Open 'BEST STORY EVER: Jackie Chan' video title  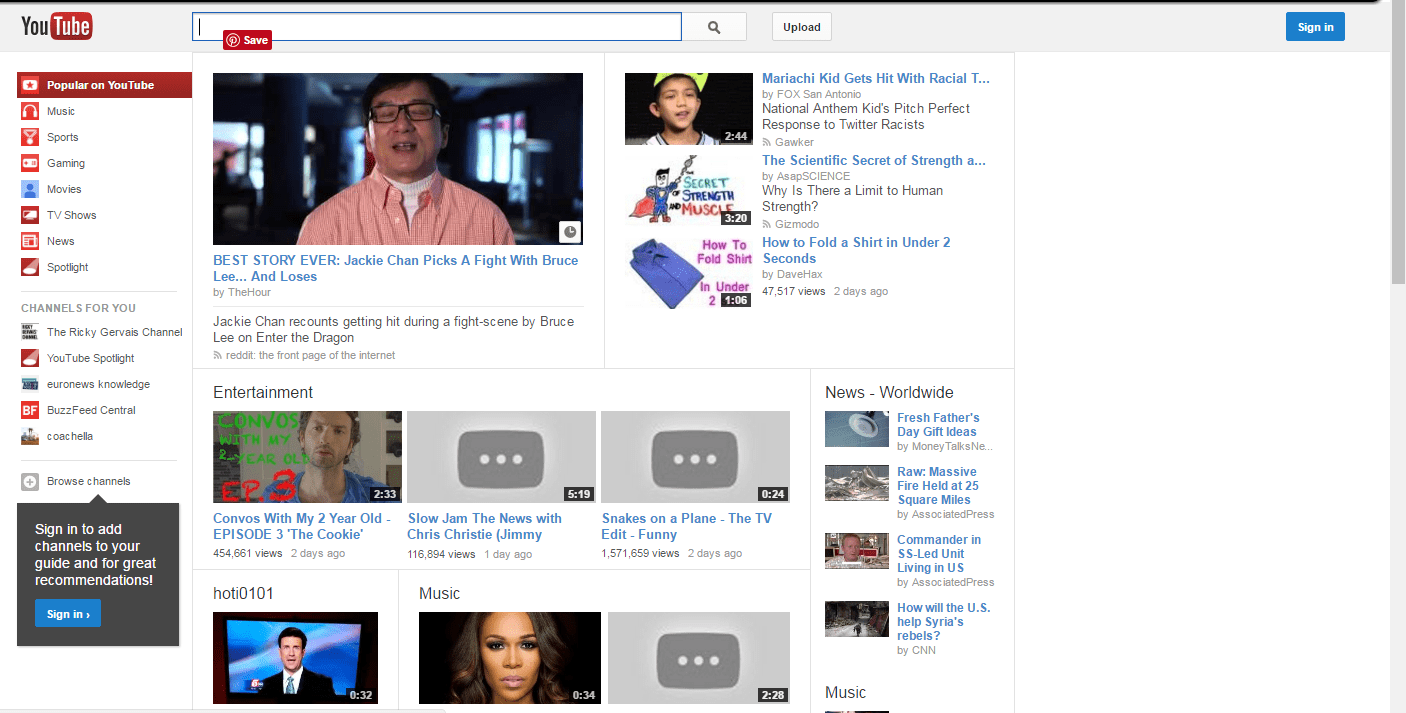395,268
